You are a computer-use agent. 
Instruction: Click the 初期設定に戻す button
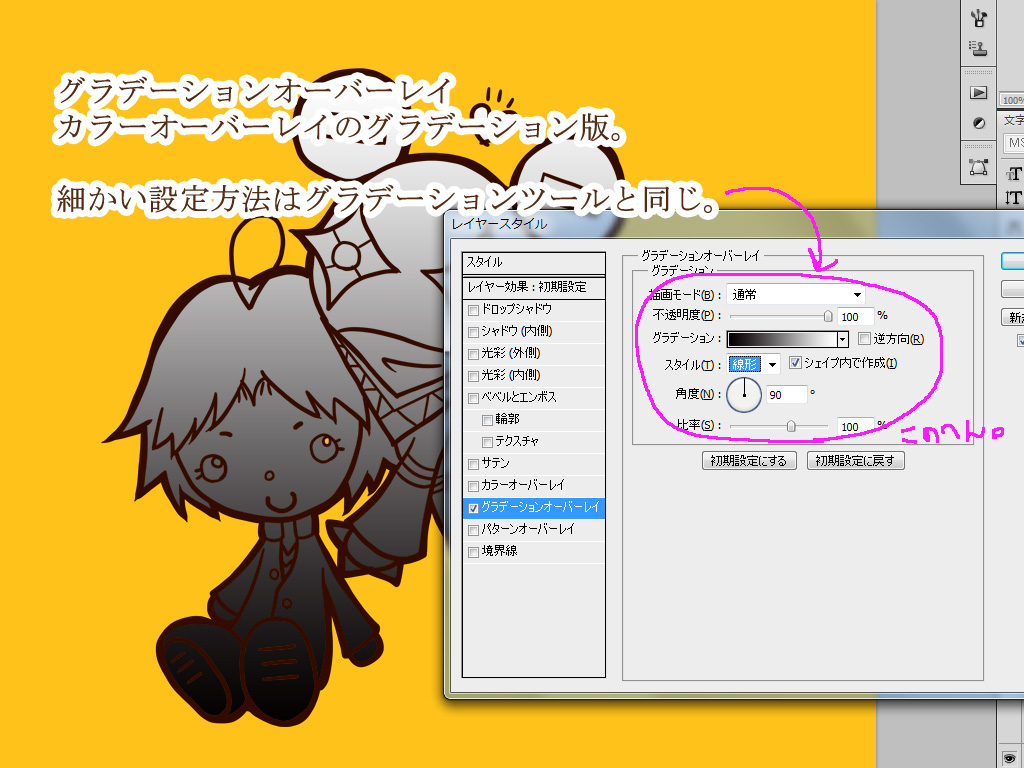click(855, 461)
